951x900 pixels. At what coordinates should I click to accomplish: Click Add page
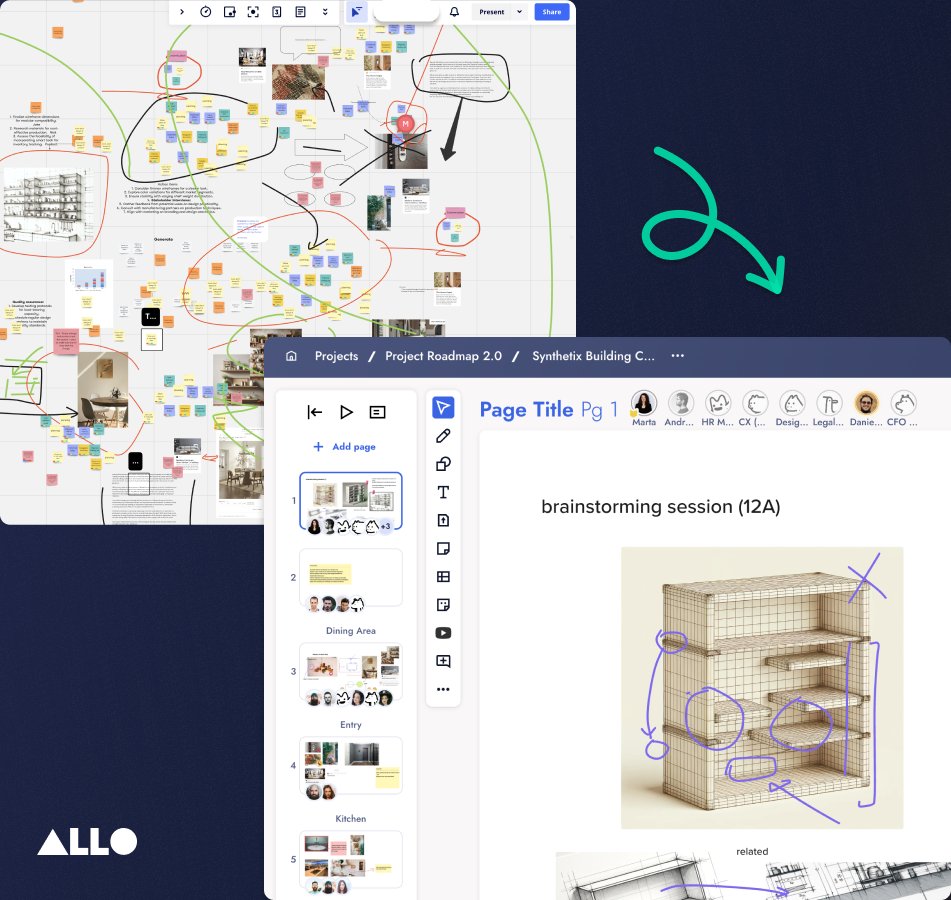point(344,447)
